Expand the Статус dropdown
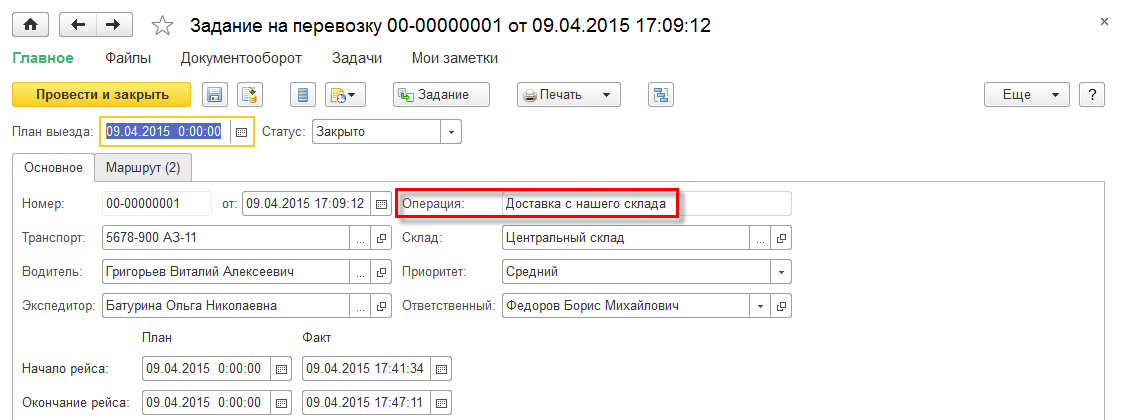Viewport: 1122px width, 420px height. (451, 132)
